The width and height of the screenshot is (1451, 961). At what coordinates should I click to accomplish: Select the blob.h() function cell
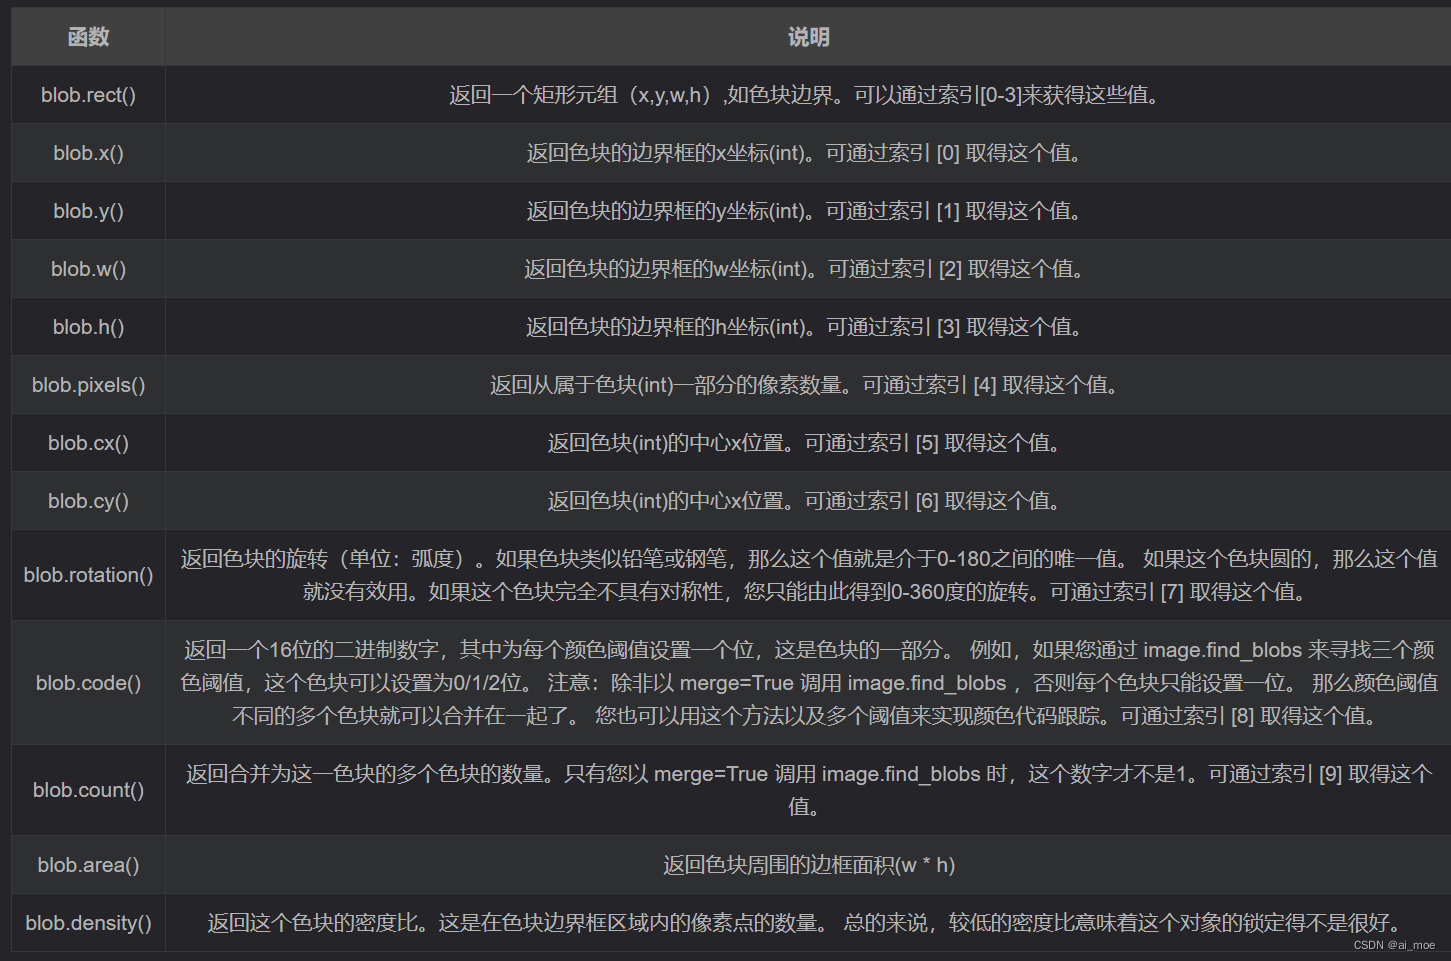[88, 327]
